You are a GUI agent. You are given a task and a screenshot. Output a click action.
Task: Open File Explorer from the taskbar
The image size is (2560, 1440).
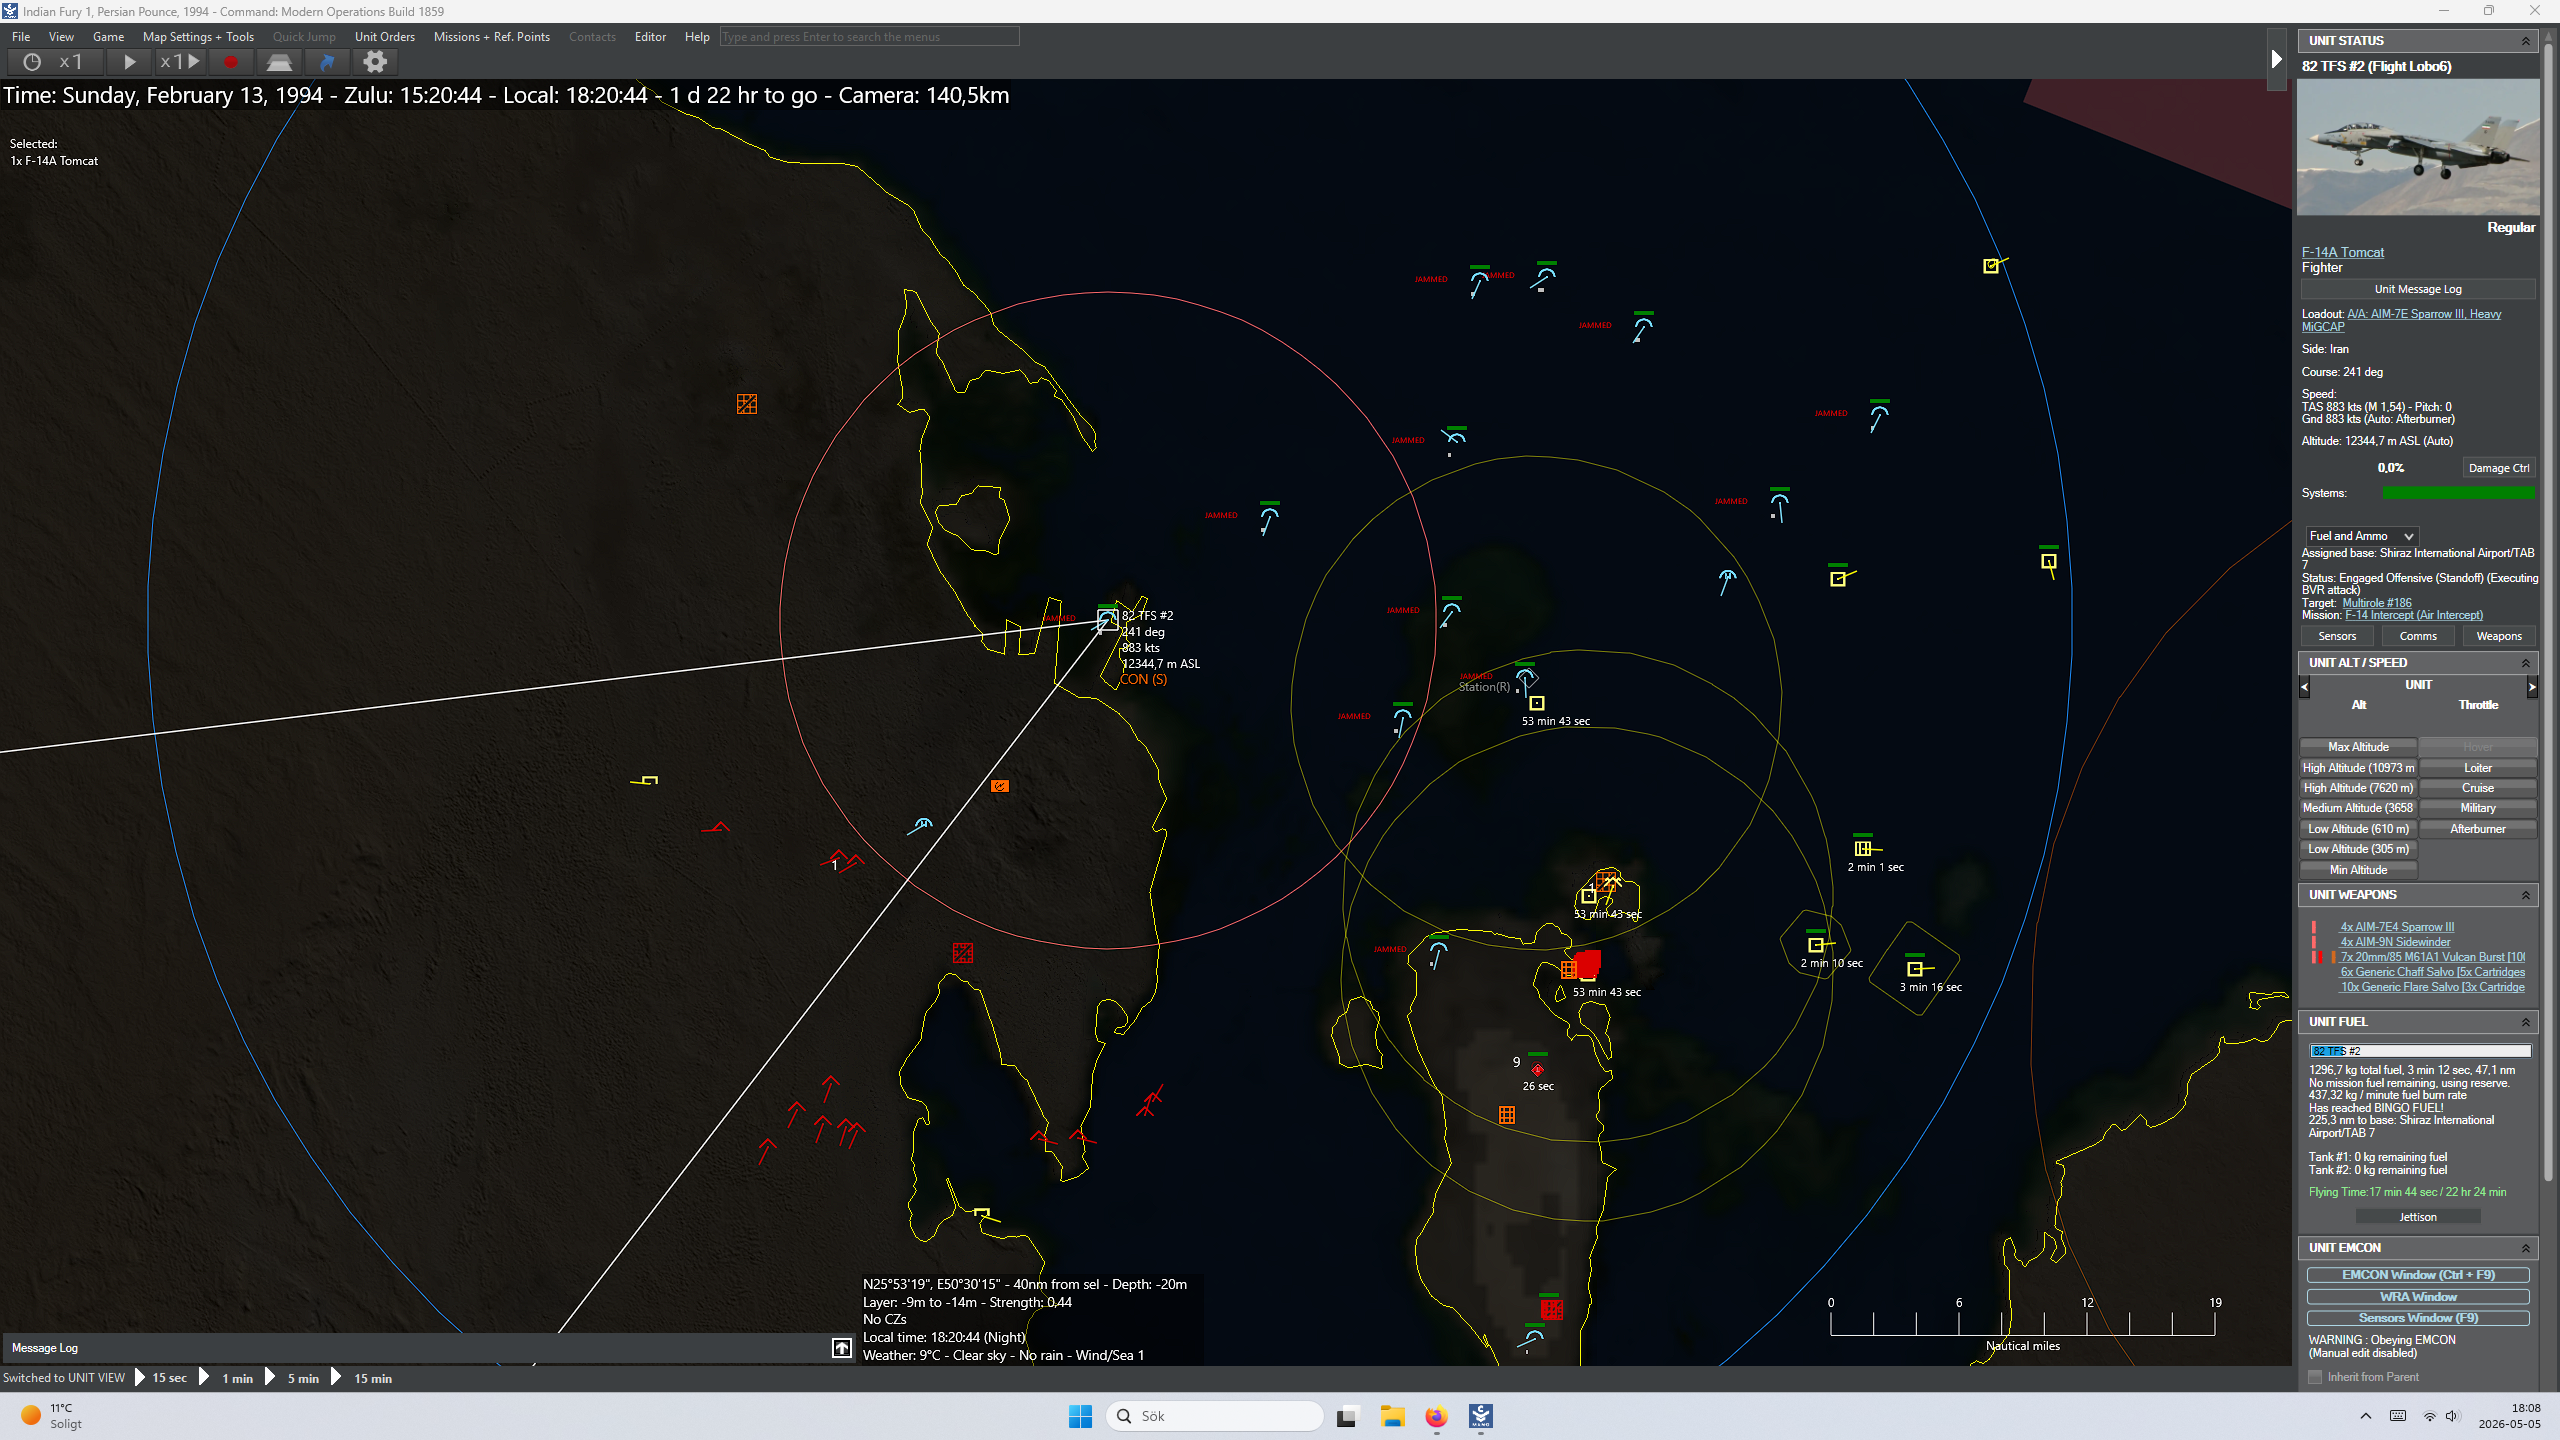click(x=1392, y=1416)
